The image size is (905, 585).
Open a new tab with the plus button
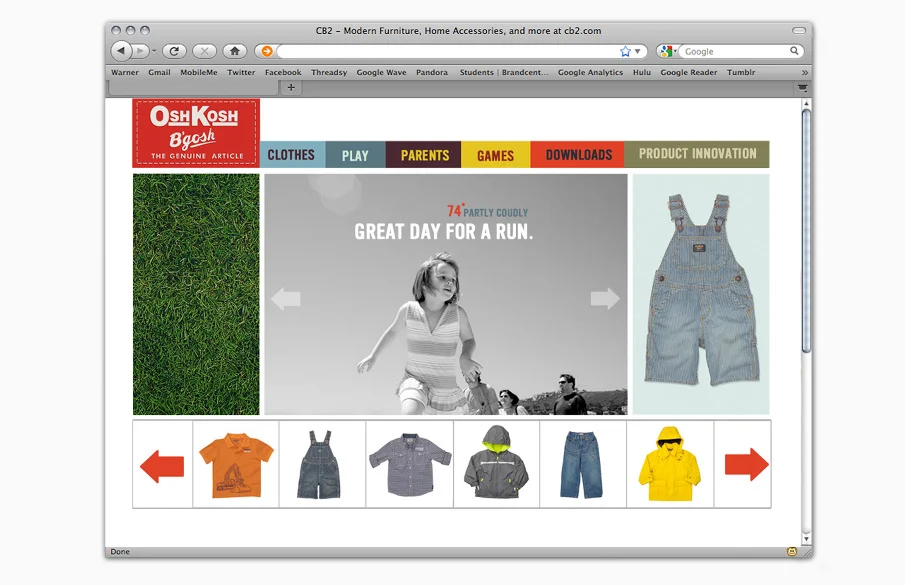(x=291, y=88)
